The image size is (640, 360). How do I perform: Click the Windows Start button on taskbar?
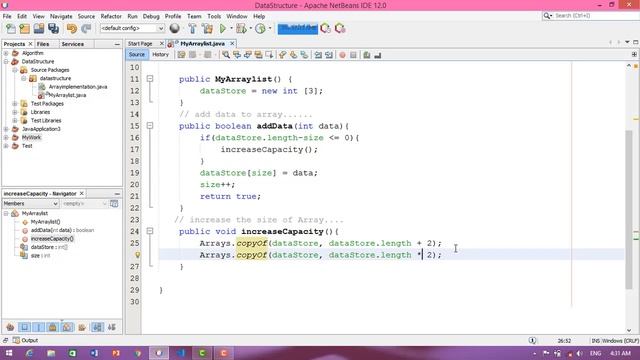(9, 353)
